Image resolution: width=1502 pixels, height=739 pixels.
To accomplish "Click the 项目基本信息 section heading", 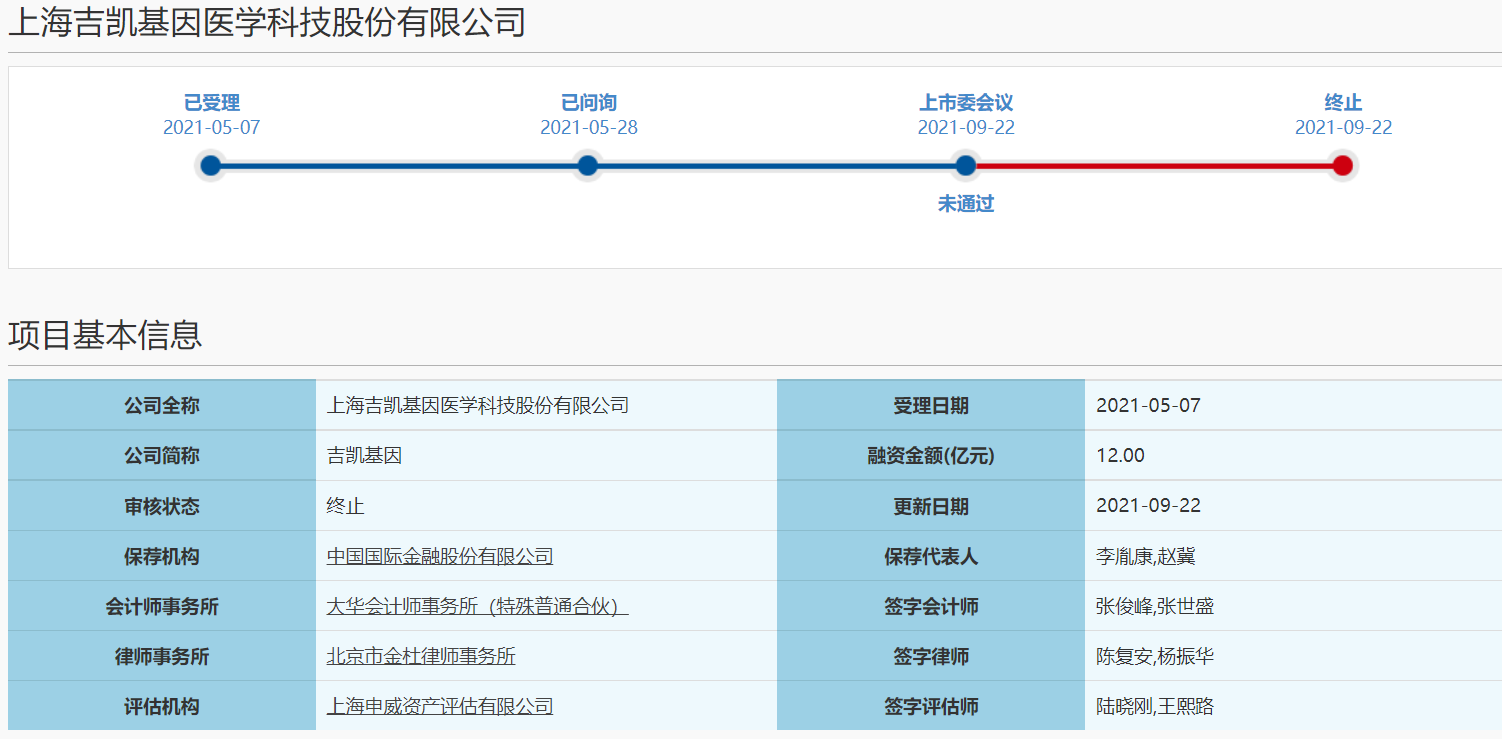I will click(105, 335).
